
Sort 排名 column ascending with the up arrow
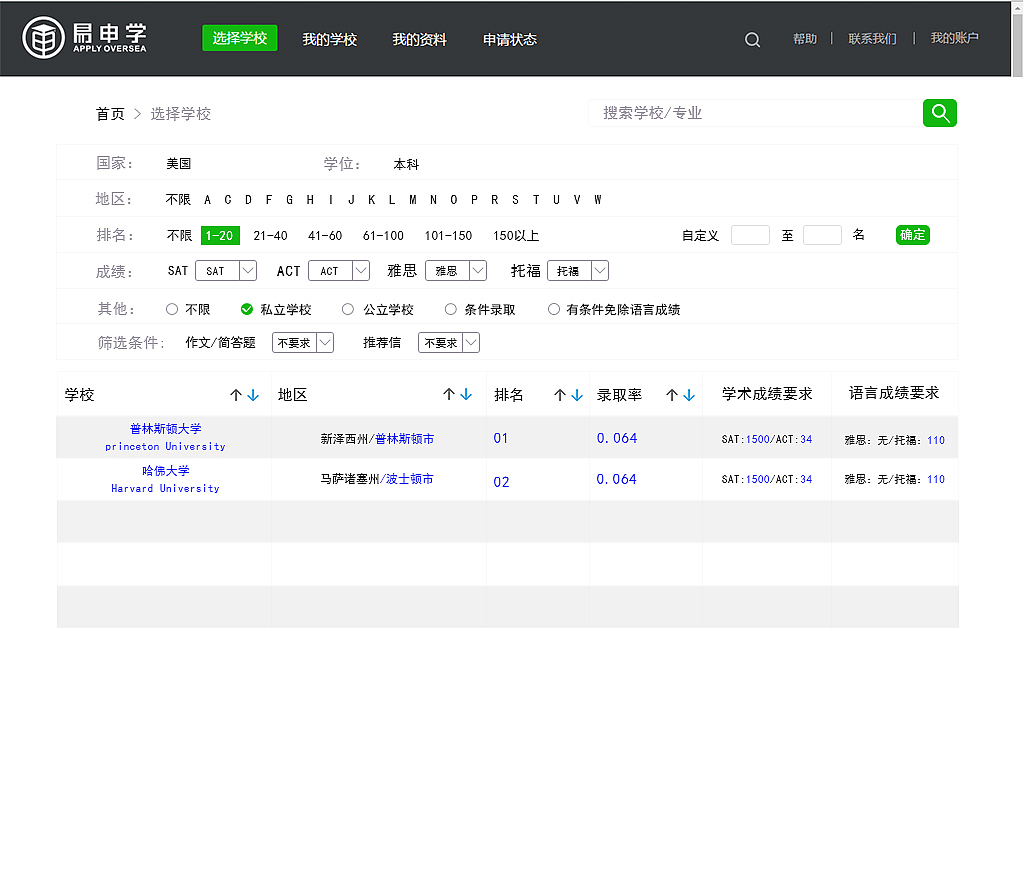(x=560, y=395)
